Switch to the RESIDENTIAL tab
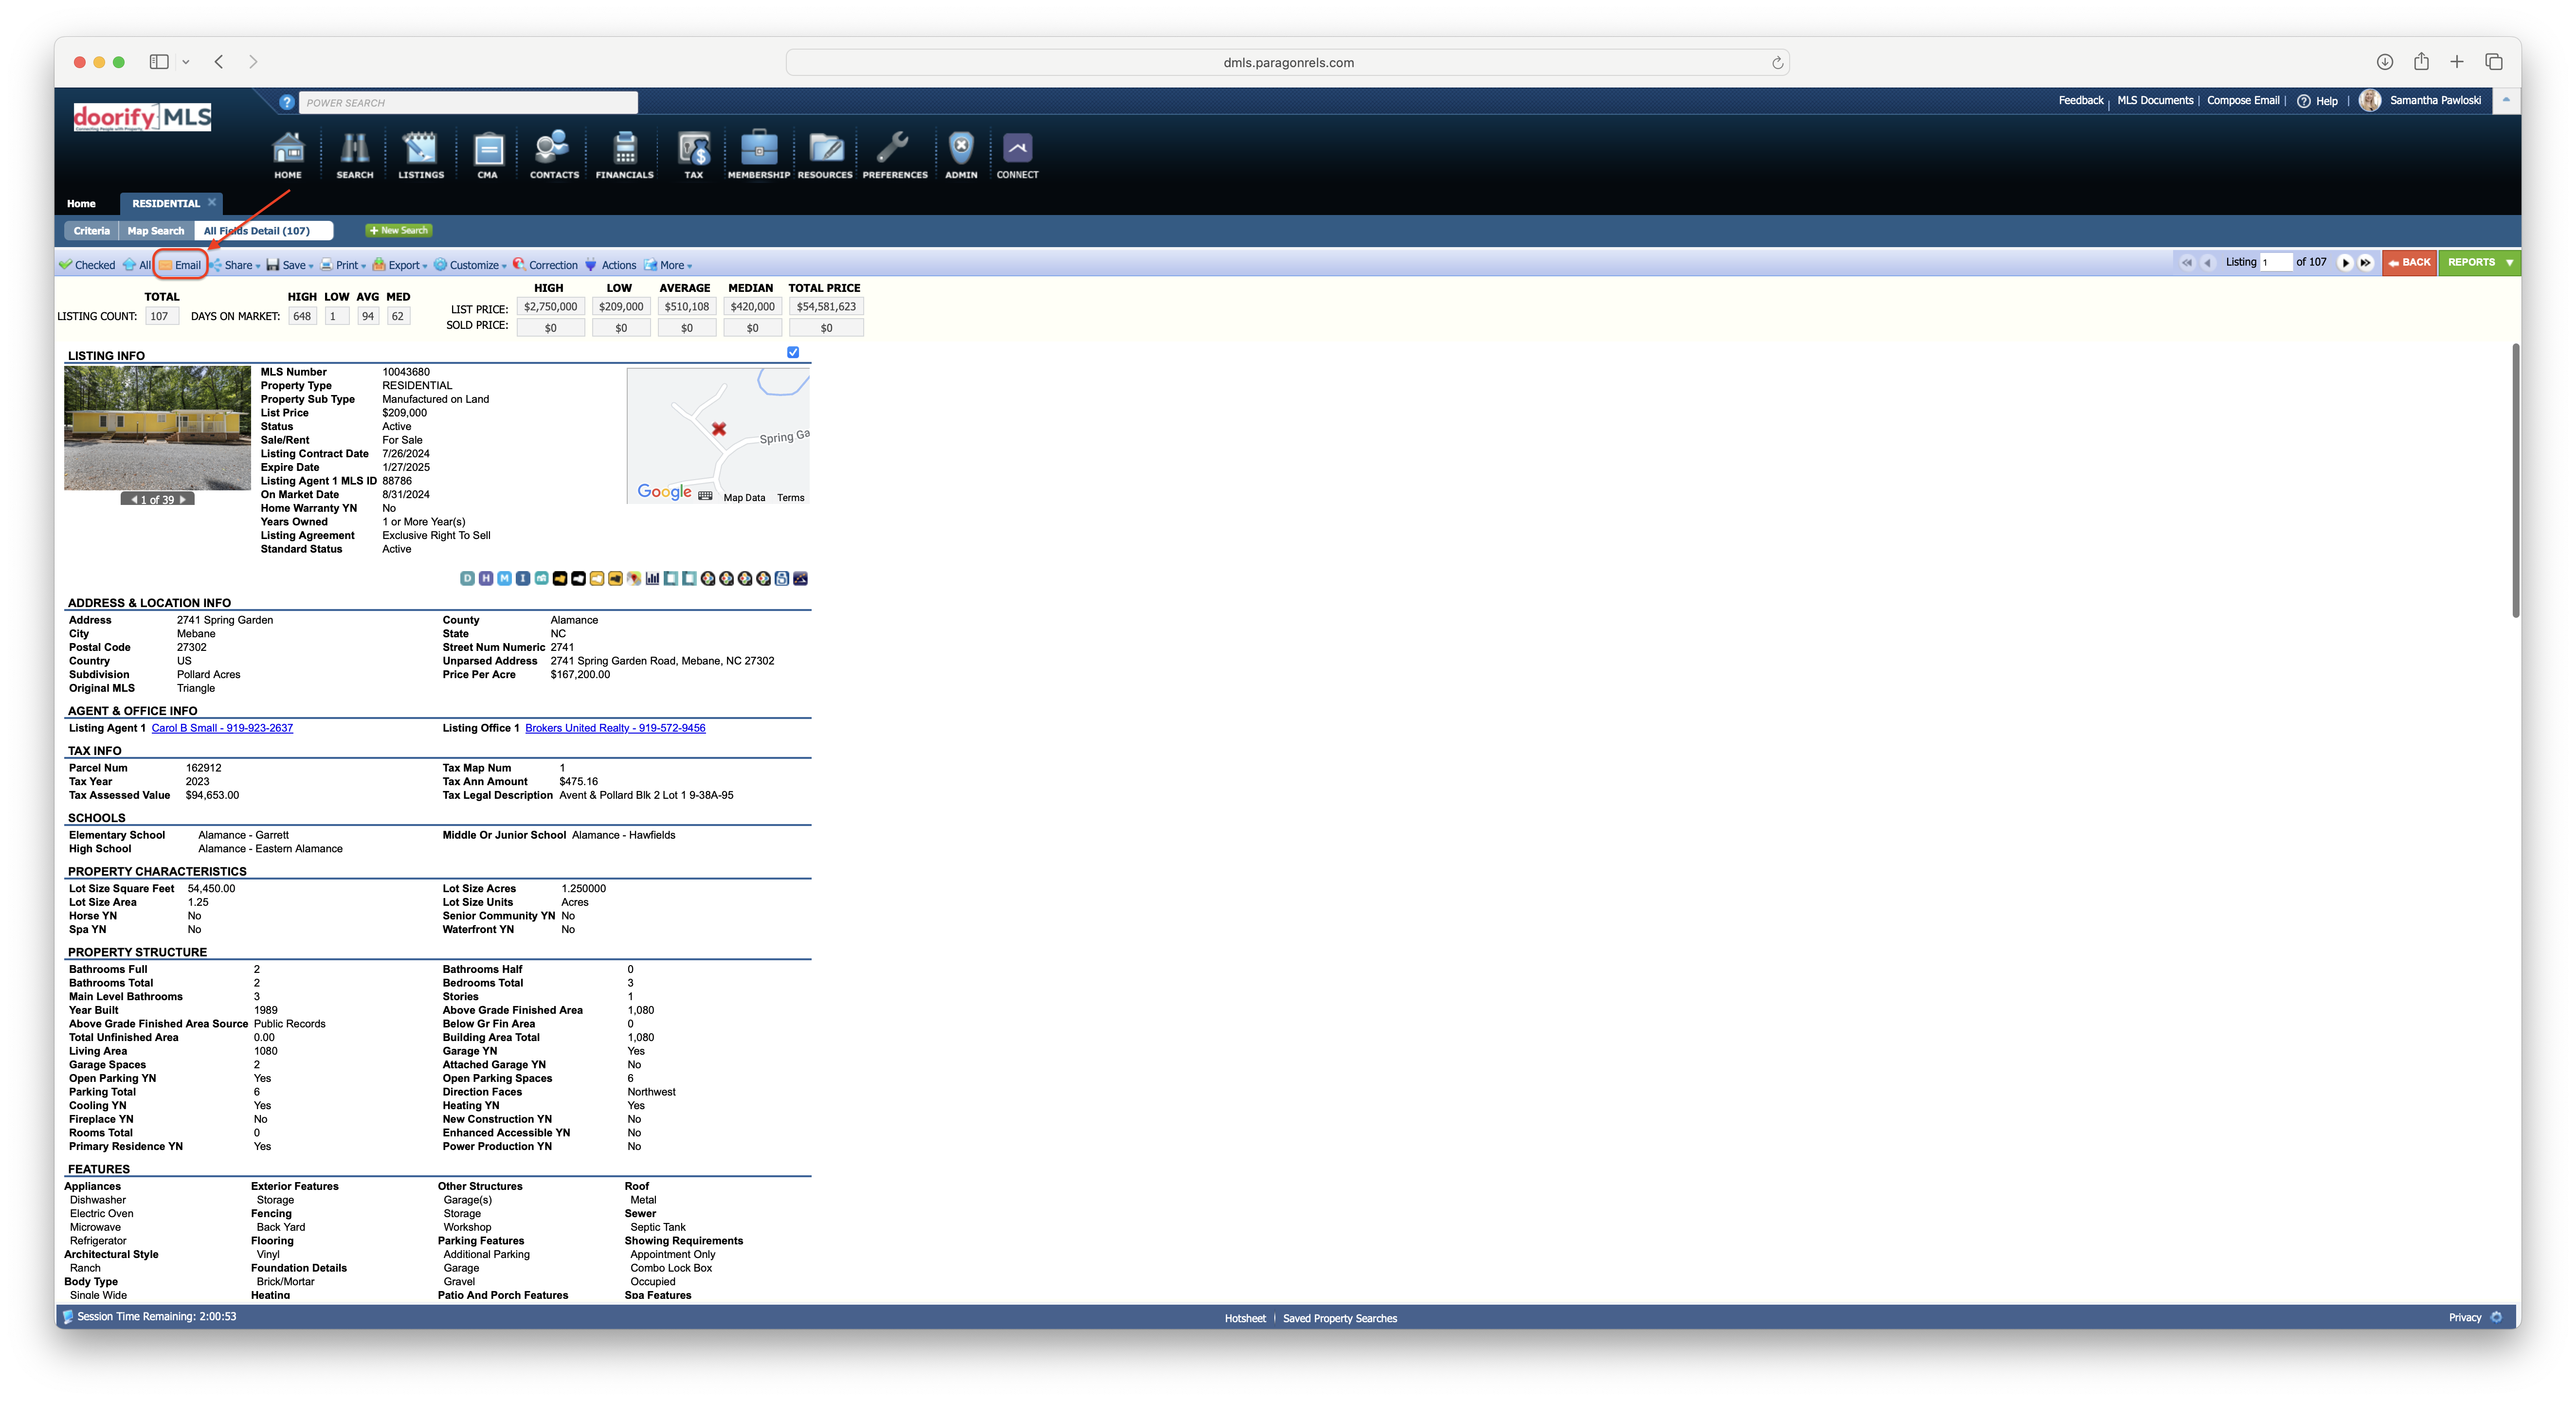 [166, 203]
